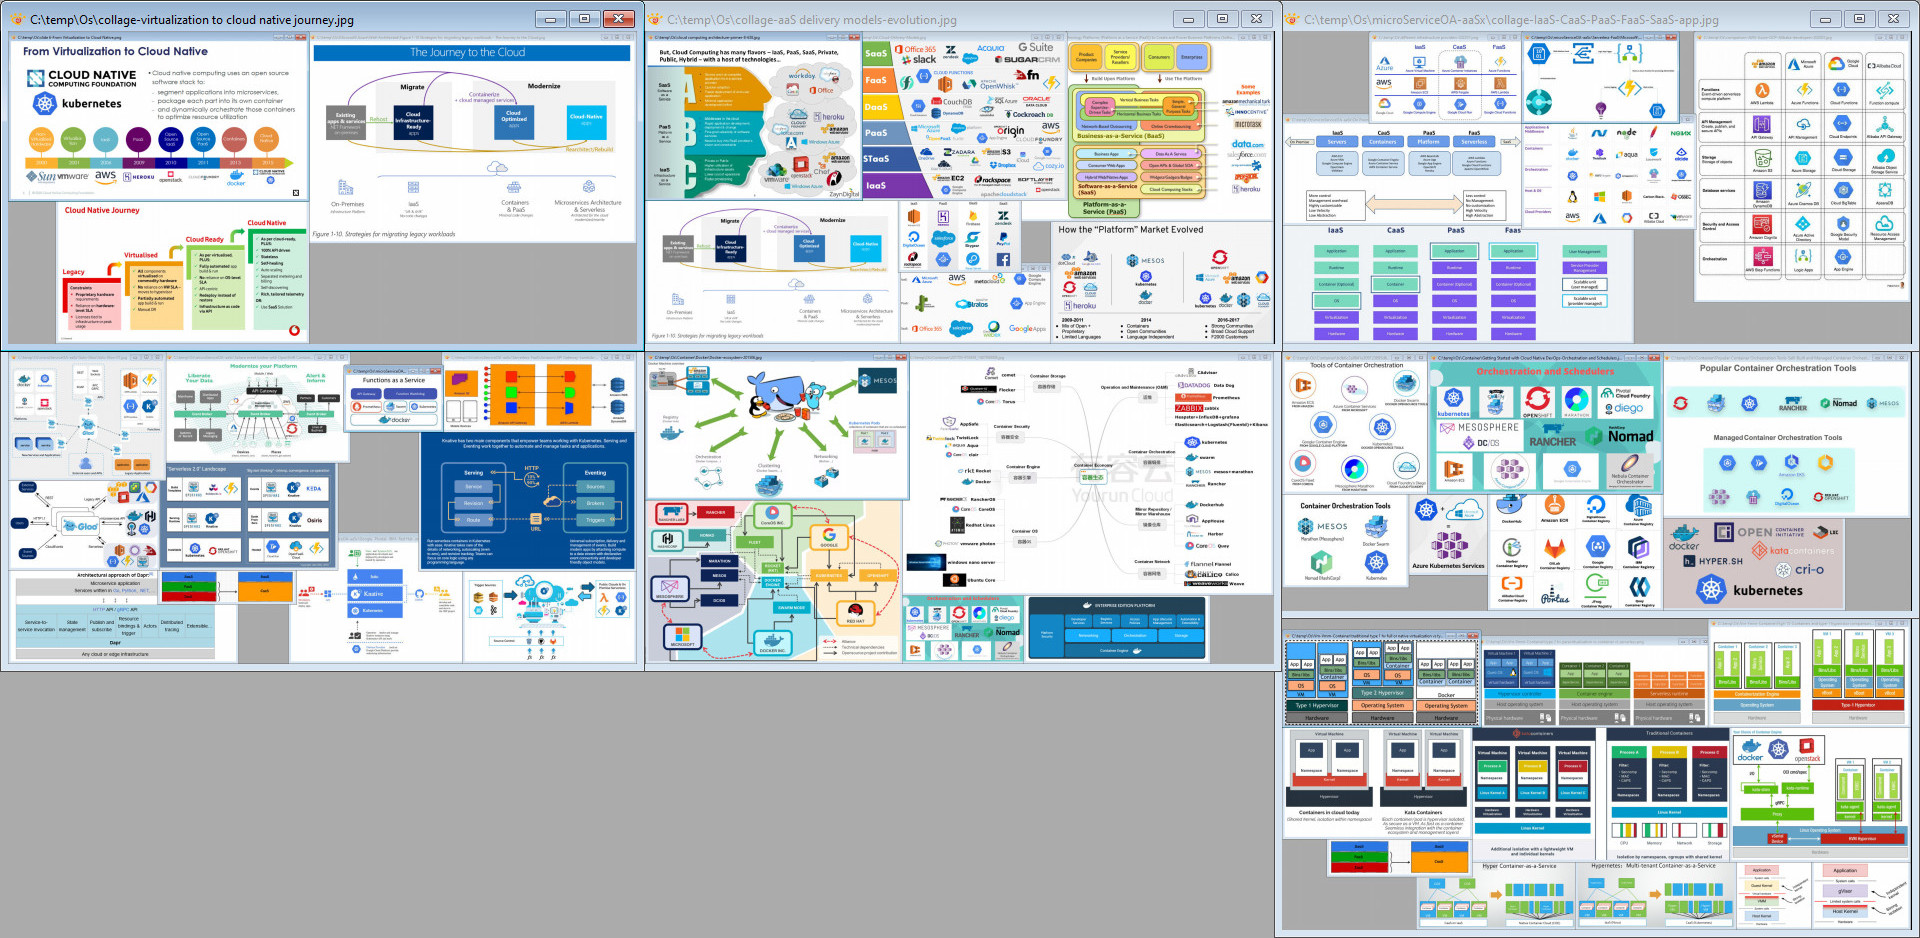Click the Facebook icon in the aaS collage
This screenshot has width=1920, height=938.
[1003, 259]
